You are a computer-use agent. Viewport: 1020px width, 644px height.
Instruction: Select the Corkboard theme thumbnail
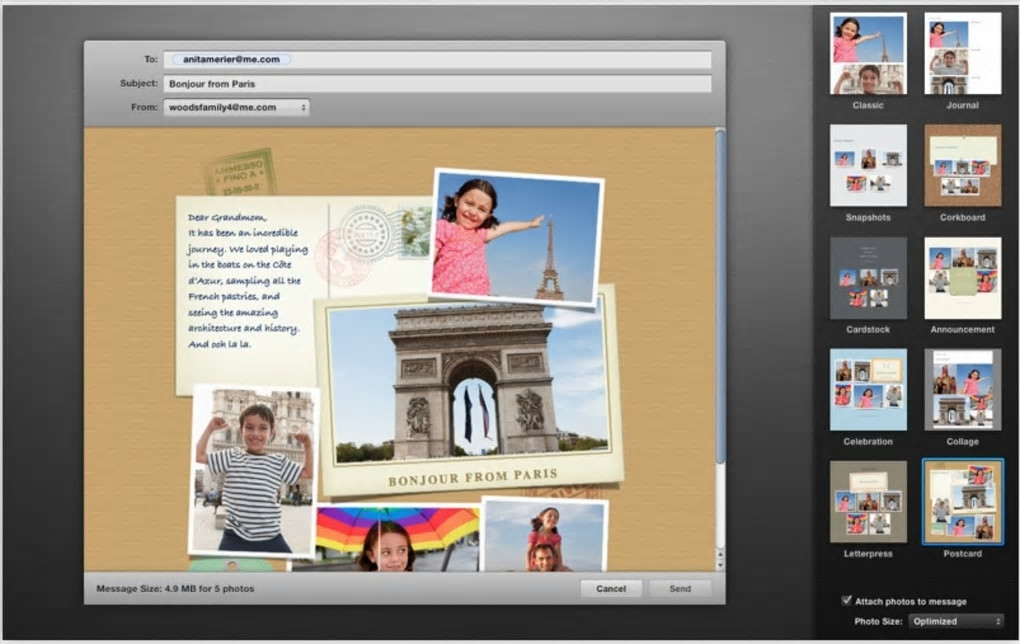coord(962,166)
